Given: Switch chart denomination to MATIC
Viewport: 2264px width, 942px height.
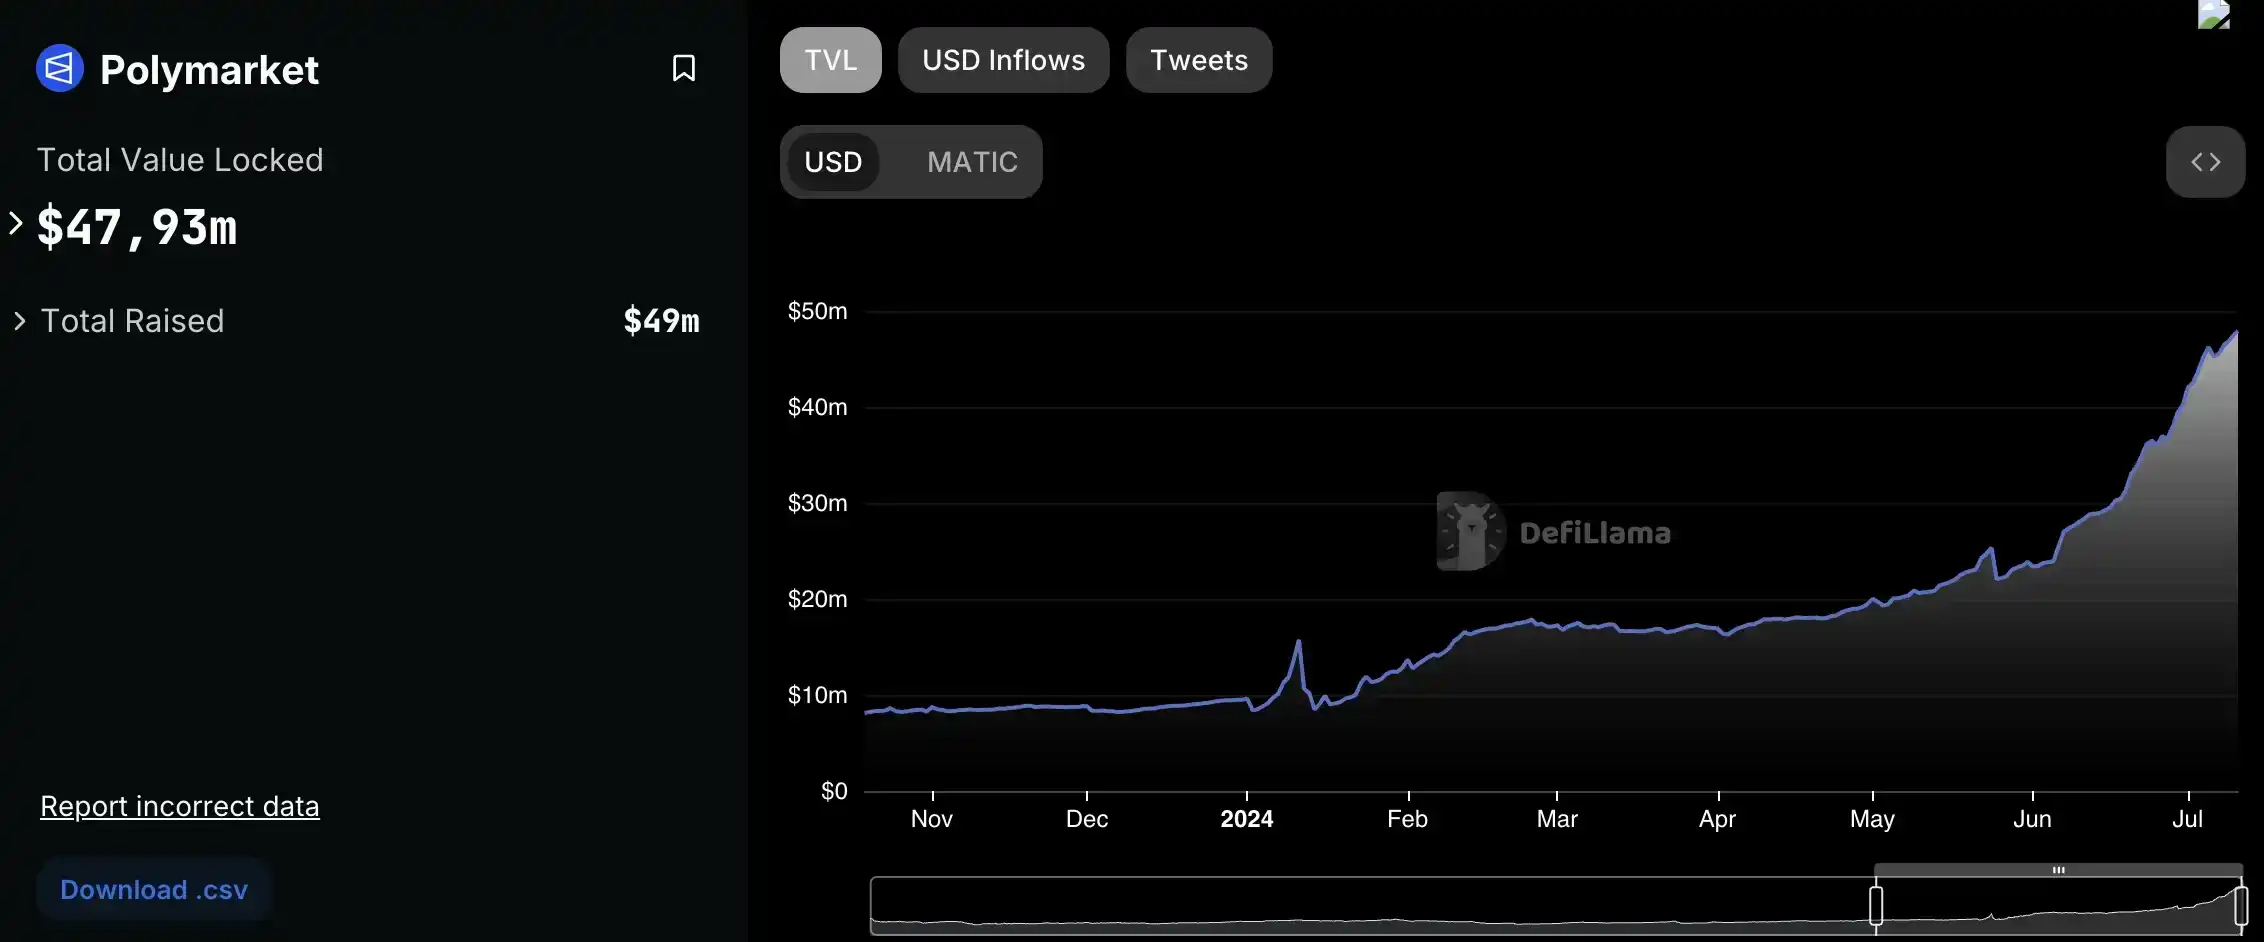Looking at the screenshot, I should 972,162.
